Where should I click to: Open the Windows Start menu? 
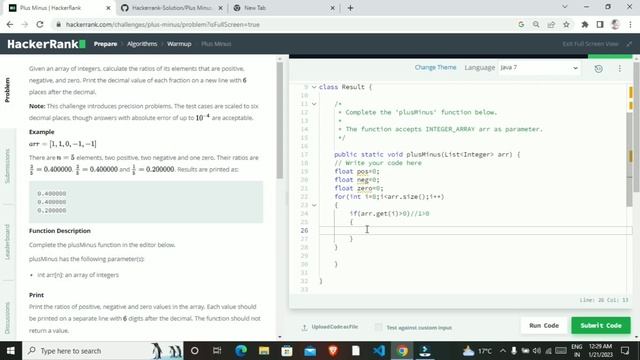coord(11,351)
